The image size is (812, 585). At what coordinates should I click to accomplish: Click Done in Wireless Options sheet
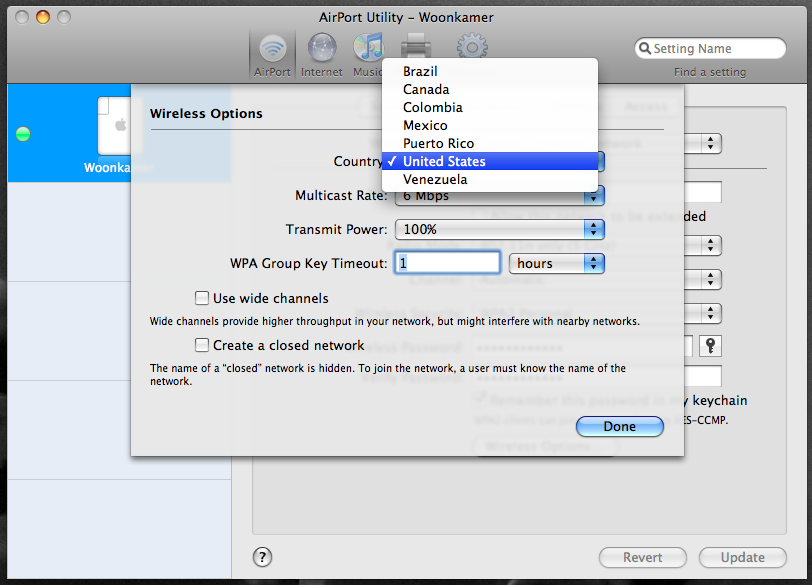point(620,427)
